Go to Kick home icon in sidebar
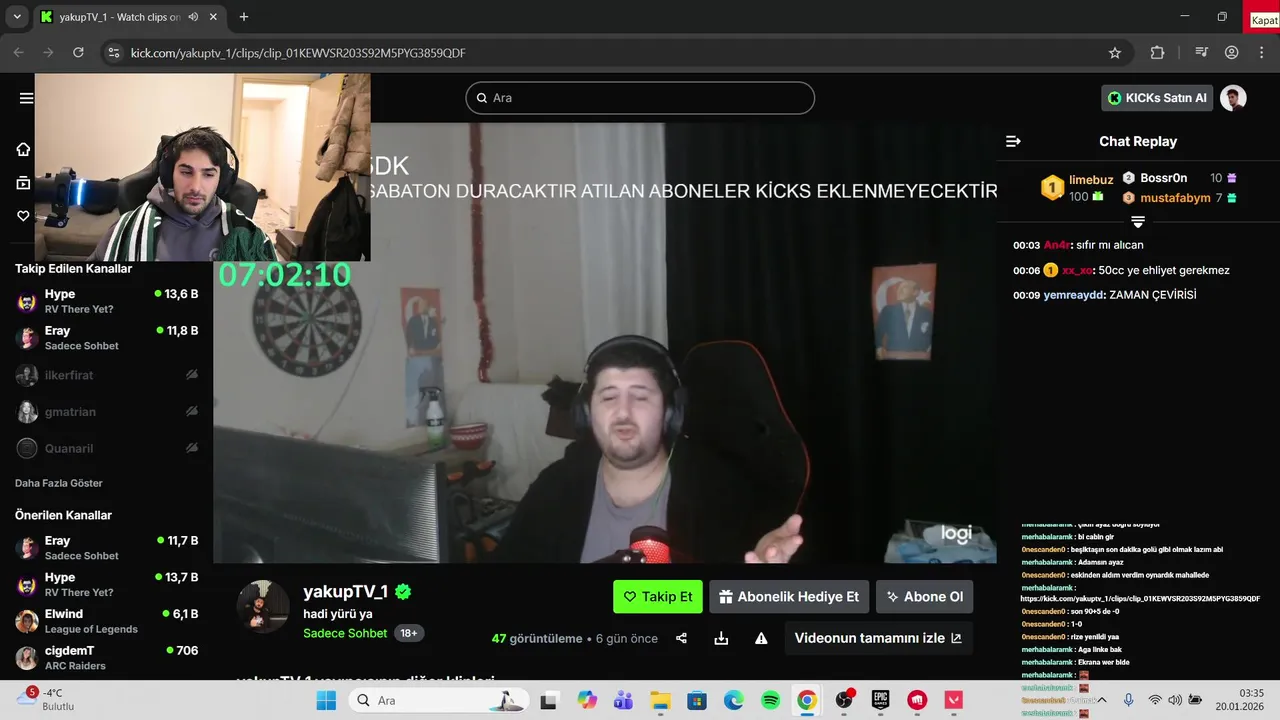 click(23, 149)
